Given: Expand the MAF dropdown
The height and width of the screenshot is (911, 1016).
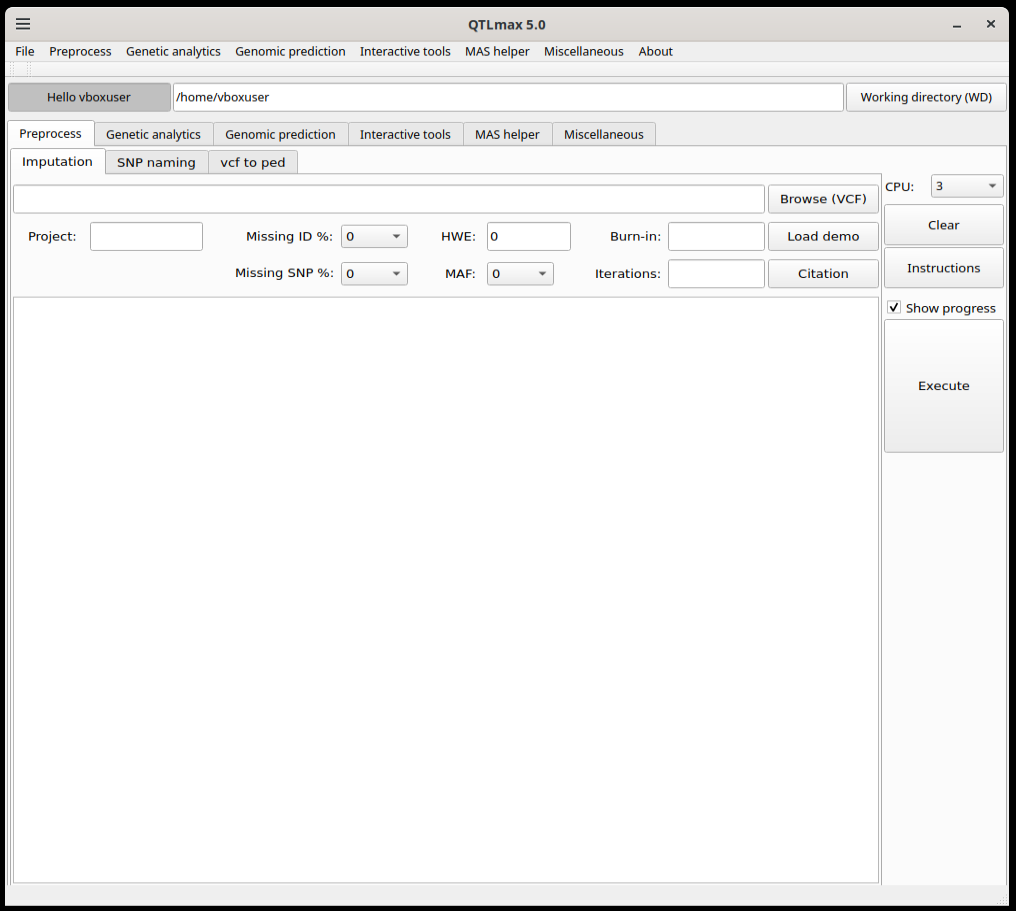Looking at the screenshot, I should click(520, 274).
